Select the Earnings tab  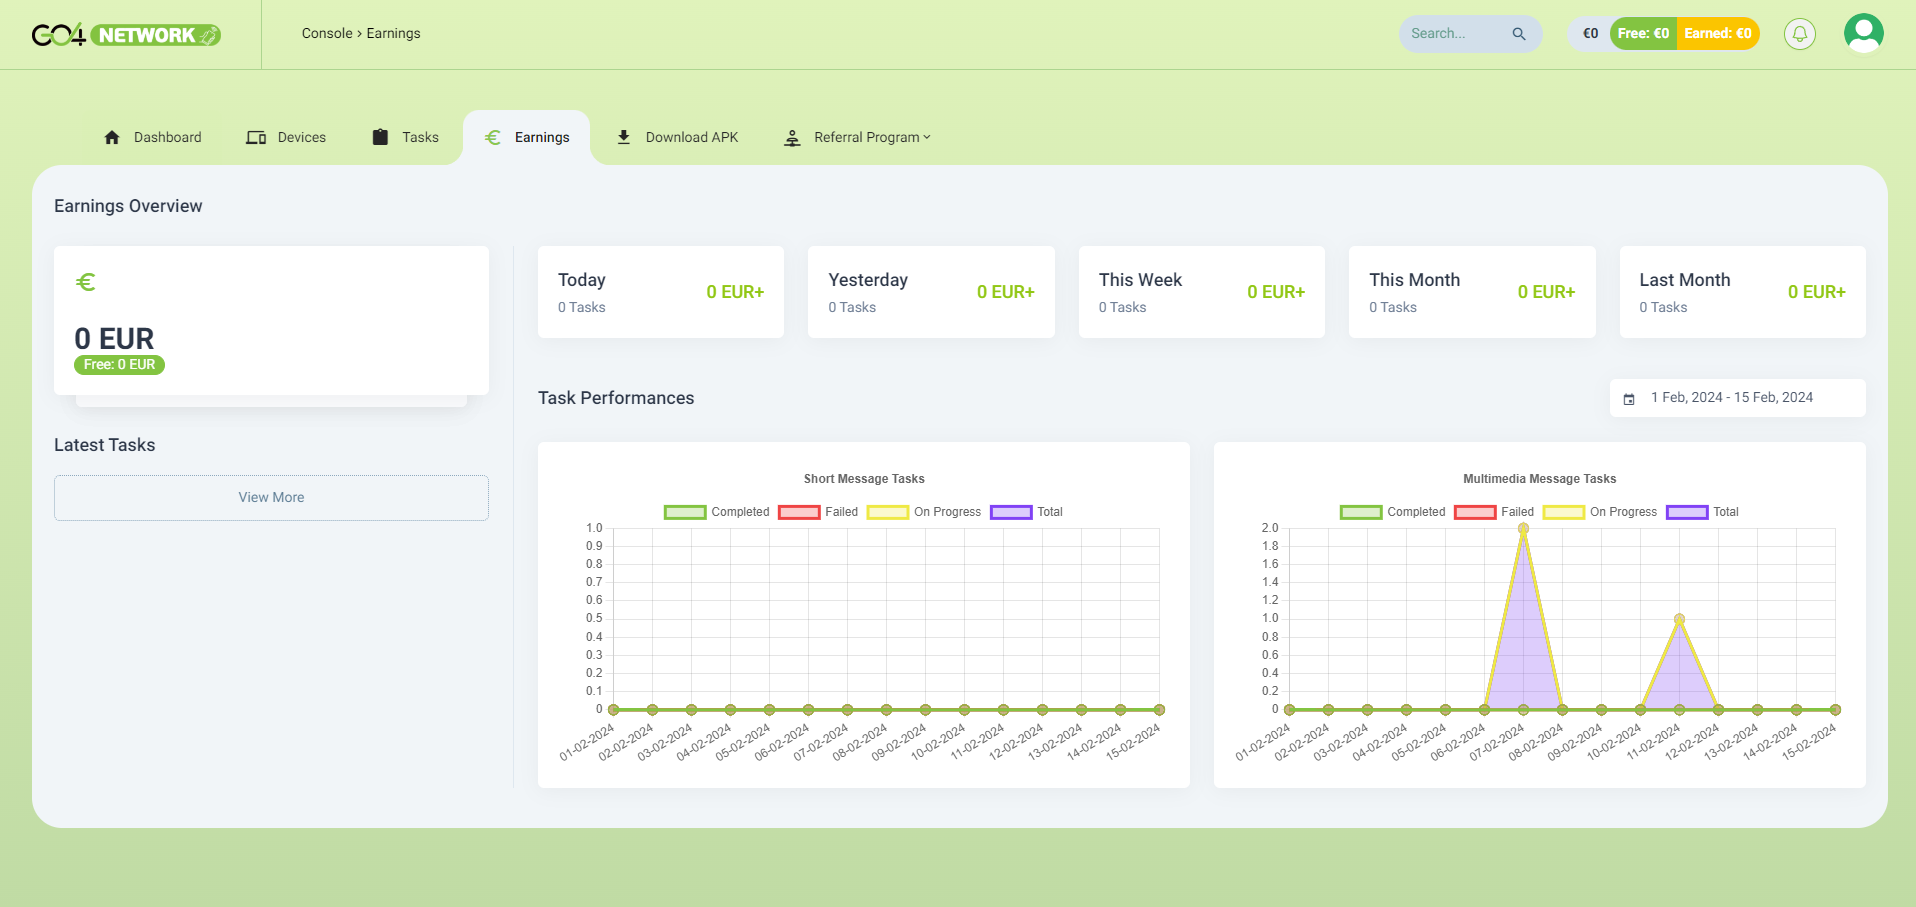(x=527, y=137)
